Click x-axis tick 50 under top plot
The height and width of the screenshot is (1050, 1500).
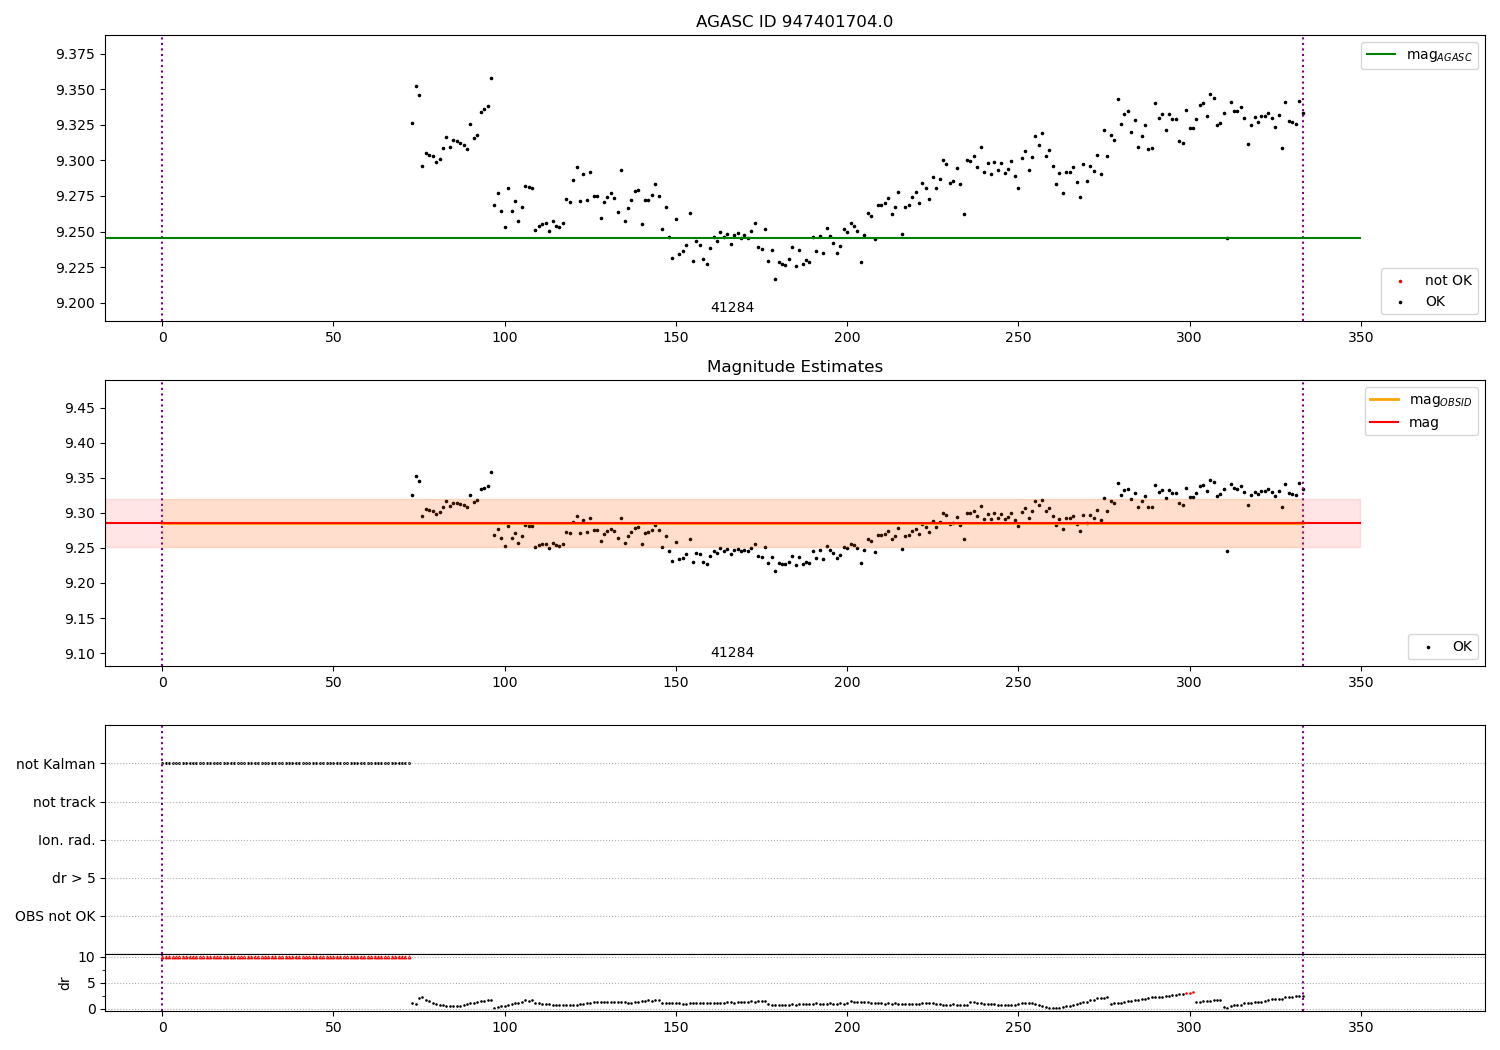pyautogui.click(x=333, y=337)
